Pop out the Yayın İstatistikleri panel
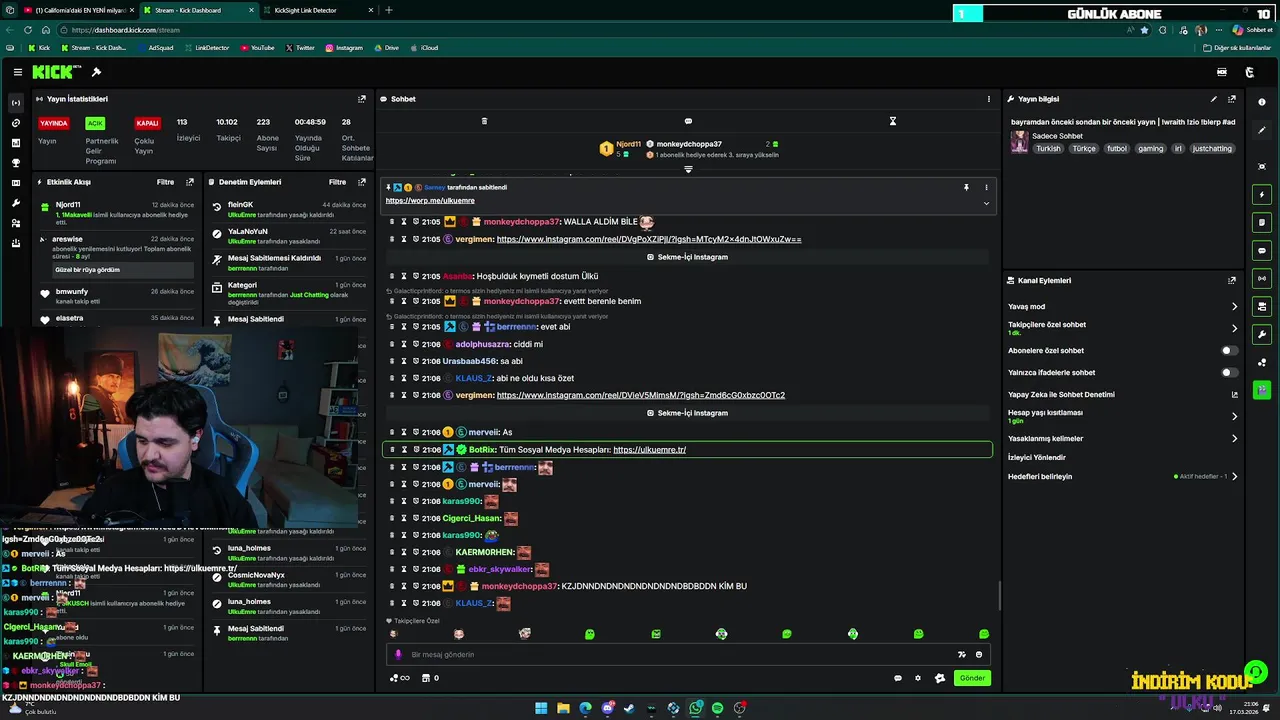This screenshot has width=1280, height=720. coord(362,99)
